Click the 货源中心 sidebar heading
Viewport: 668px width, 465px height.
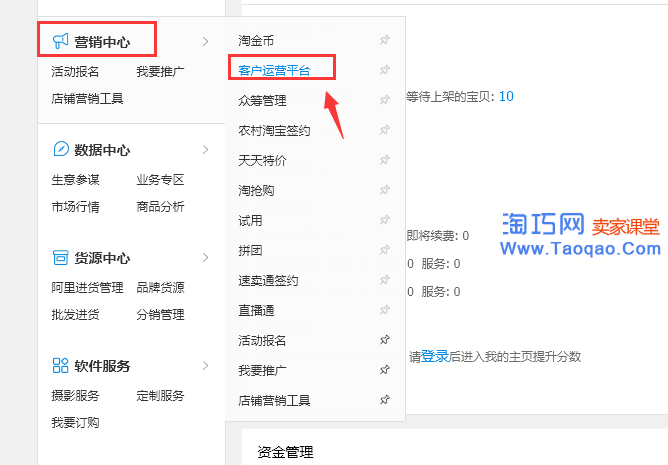102,258
